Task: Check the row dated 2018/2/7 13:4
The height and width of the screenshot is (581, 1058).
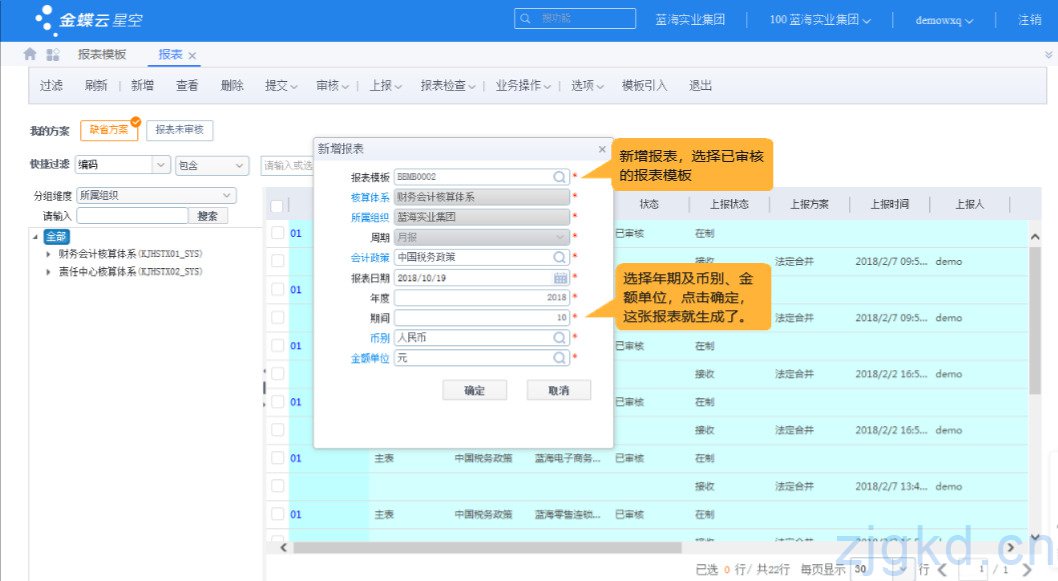Action: pyautogui.click(x=277, y=486)
